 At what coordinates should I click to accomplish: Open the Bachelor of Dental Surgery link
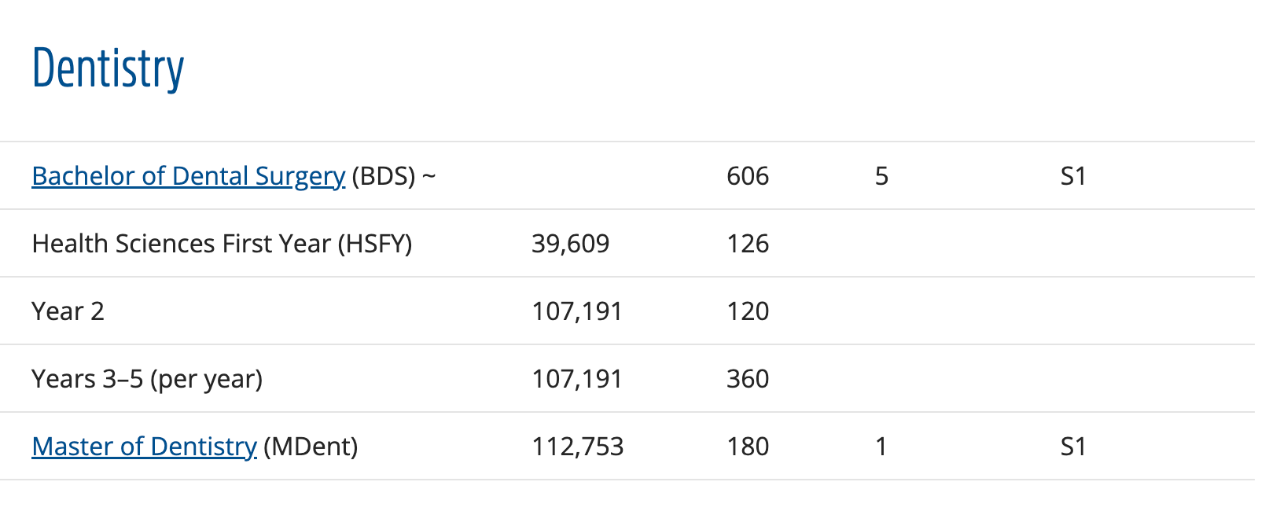(188, 177)
